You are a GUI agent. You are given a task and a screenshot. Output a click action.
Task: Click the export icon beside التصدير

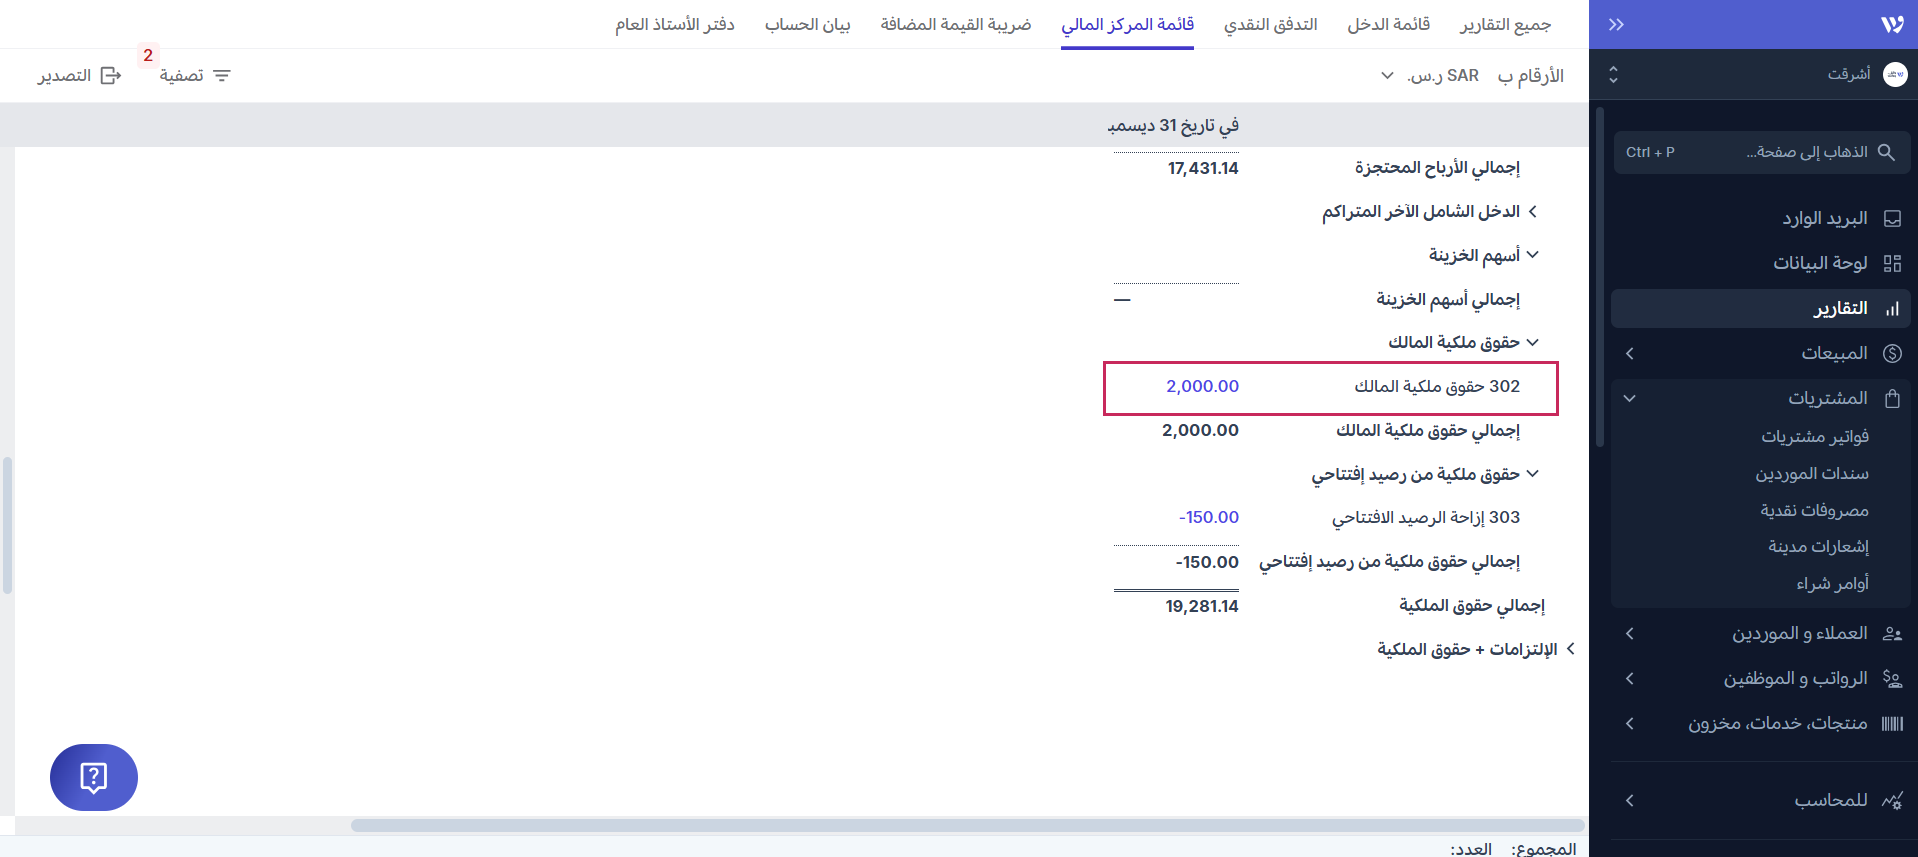point(111,76)
